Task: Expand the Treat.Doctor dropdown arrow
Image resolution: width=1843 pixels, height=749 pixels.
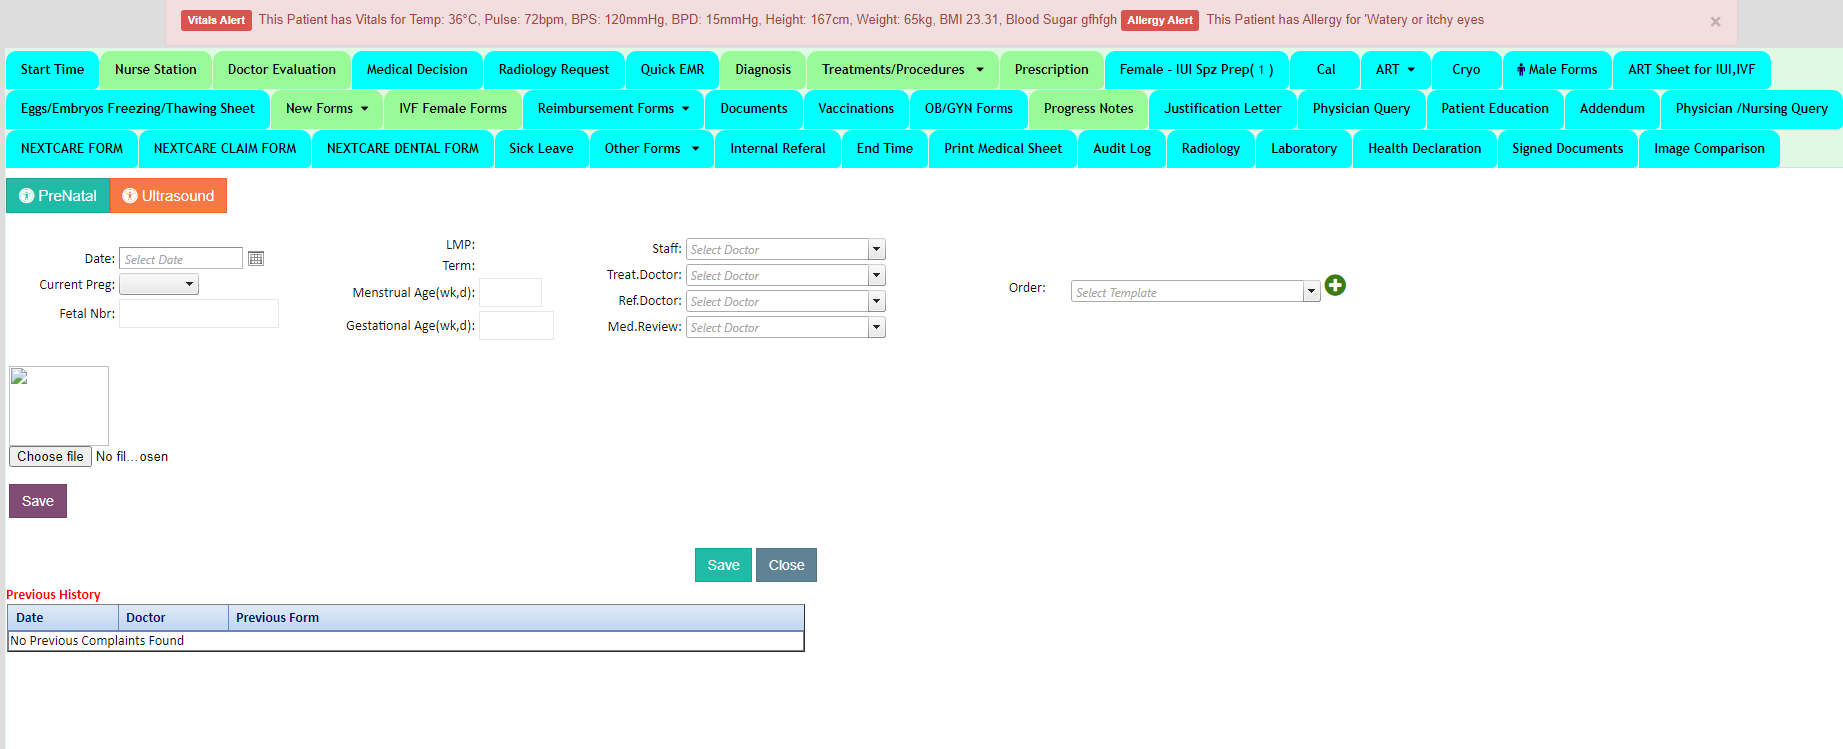Action: (877, 276)
